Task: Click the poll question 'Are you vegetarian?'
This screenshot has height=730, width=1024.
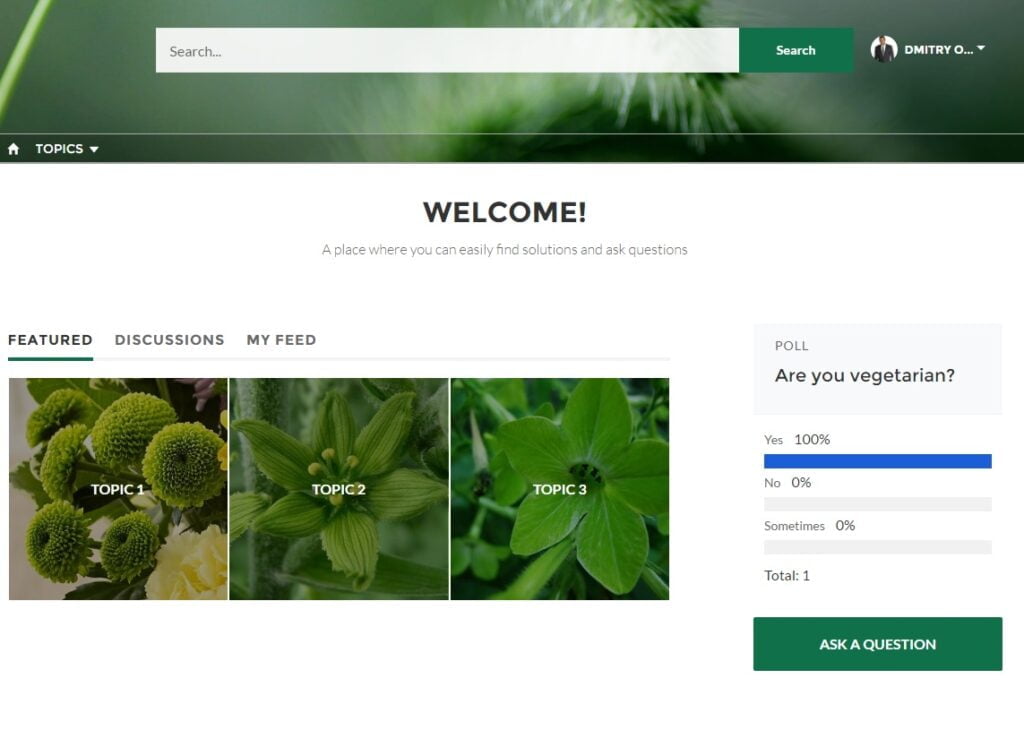Action: (x=865, y=375)
